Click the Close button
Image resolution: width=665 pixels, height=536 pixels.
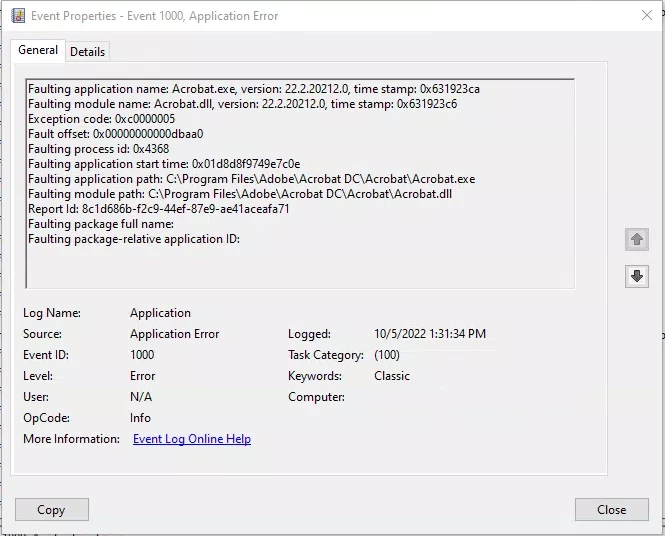point(612,509)
